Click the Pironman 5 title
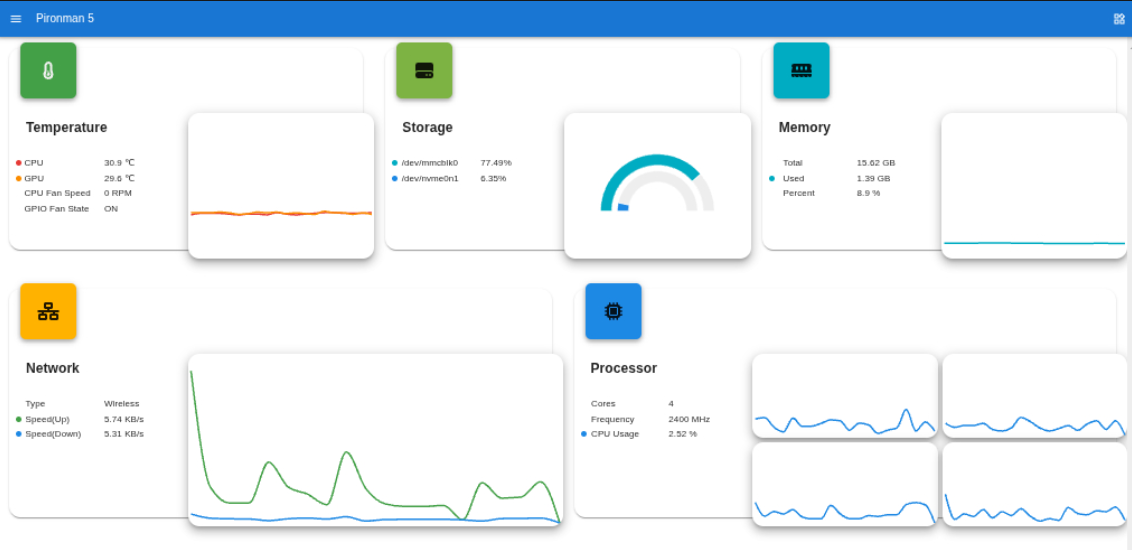 (x=65, y=19)
